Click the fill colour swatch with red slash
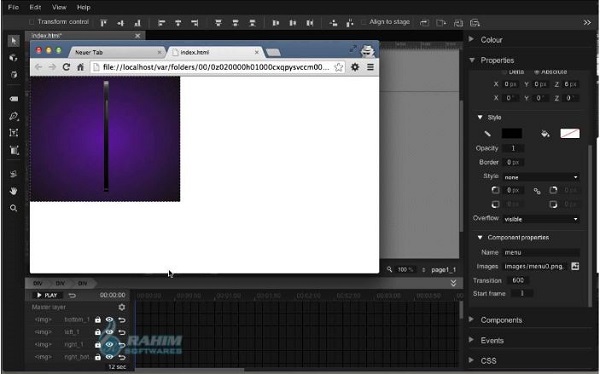This screenshot has width=600, height=374. point(570,133)
